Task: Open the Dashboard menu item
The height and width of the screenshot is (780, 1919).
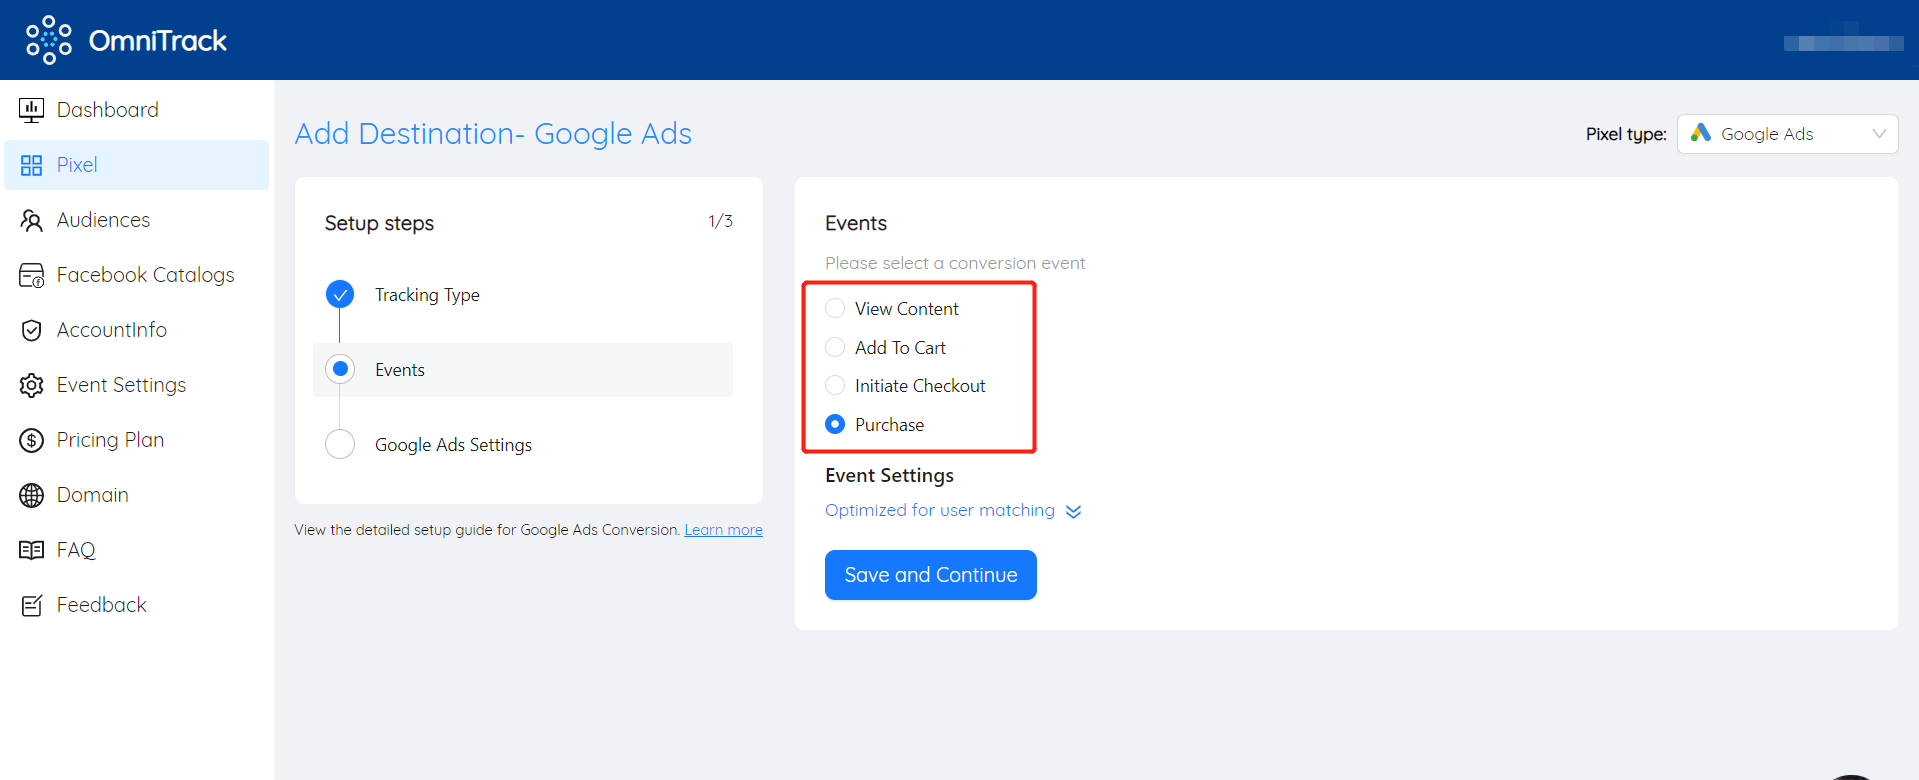Action: [x=137, y=110]
